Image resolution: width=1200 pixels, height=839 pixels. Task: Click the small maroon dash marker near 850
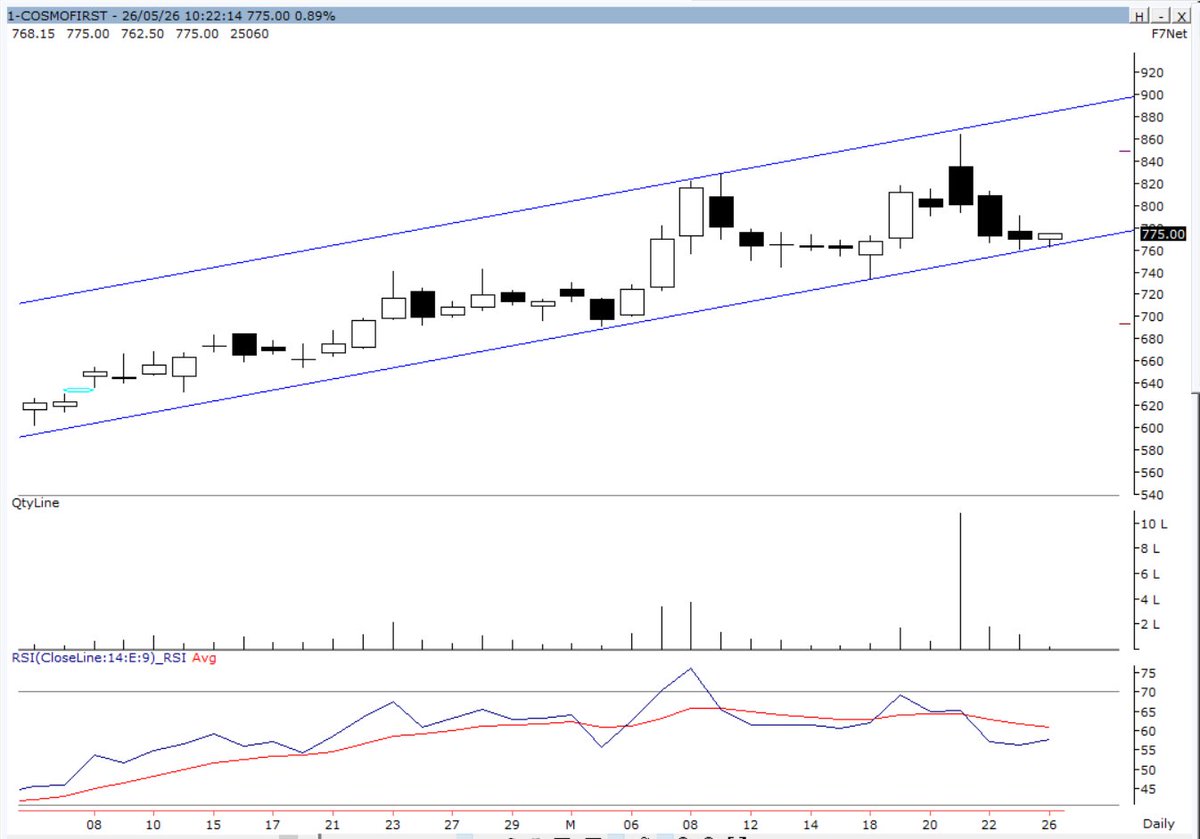click(x=1125, y=151)
